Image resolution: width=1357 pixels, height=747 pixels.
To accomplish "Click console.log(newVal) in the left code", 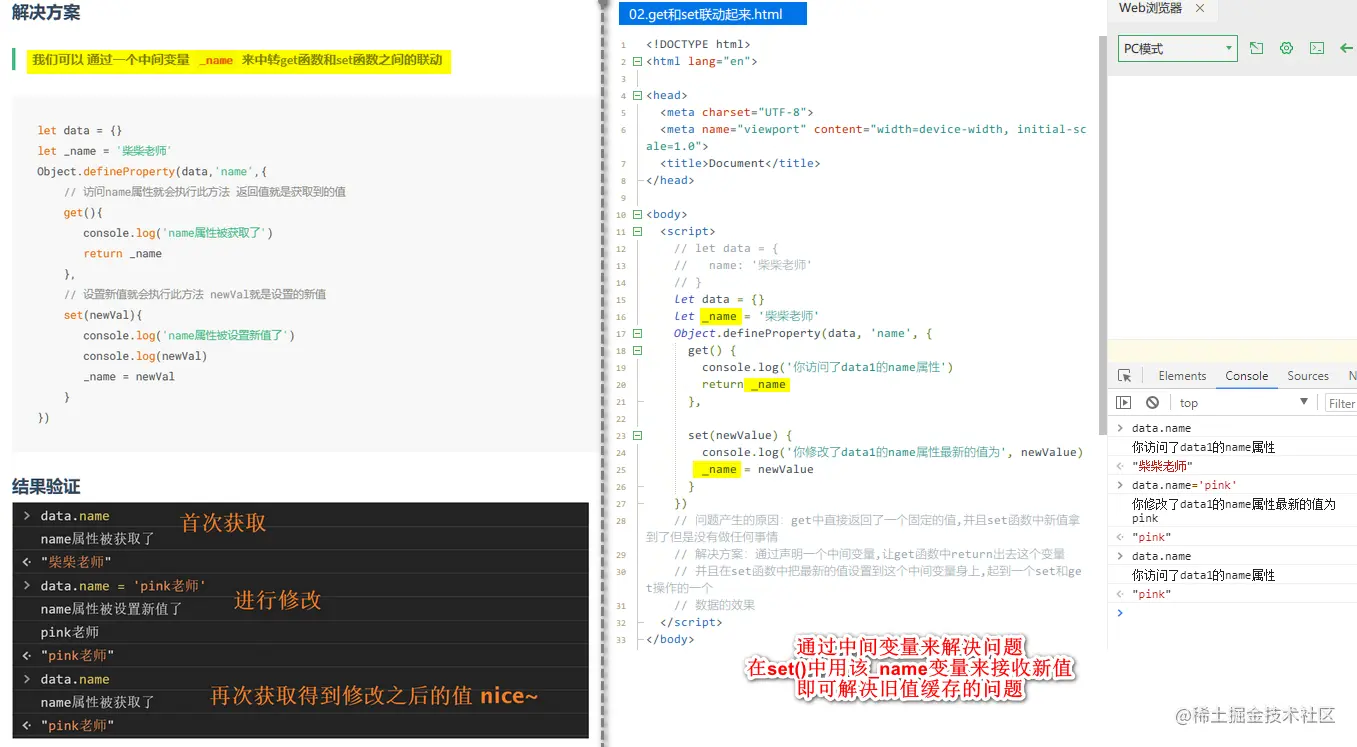I will [x=145, y=356].
